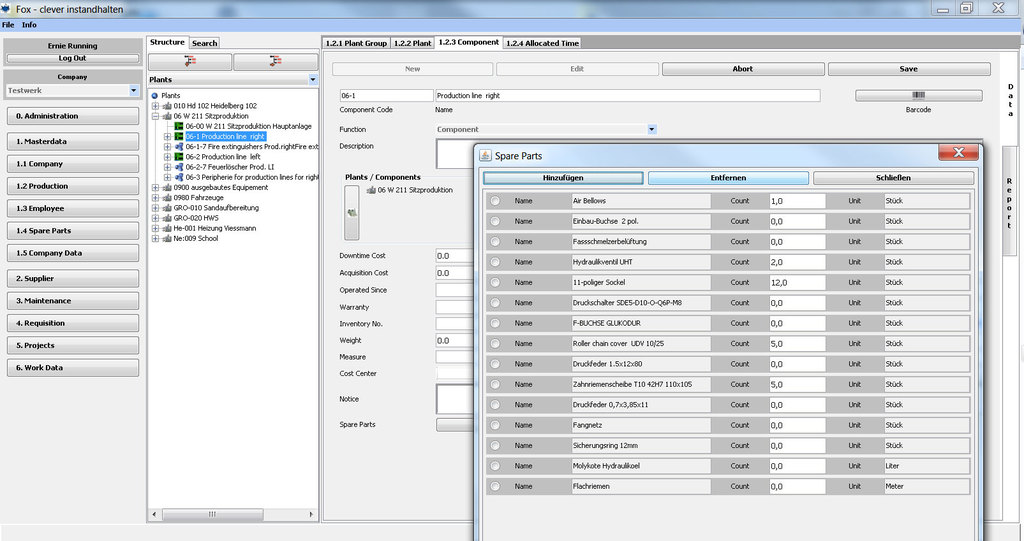Open the Company dropdown showing Testwerk

pos(134,91)
